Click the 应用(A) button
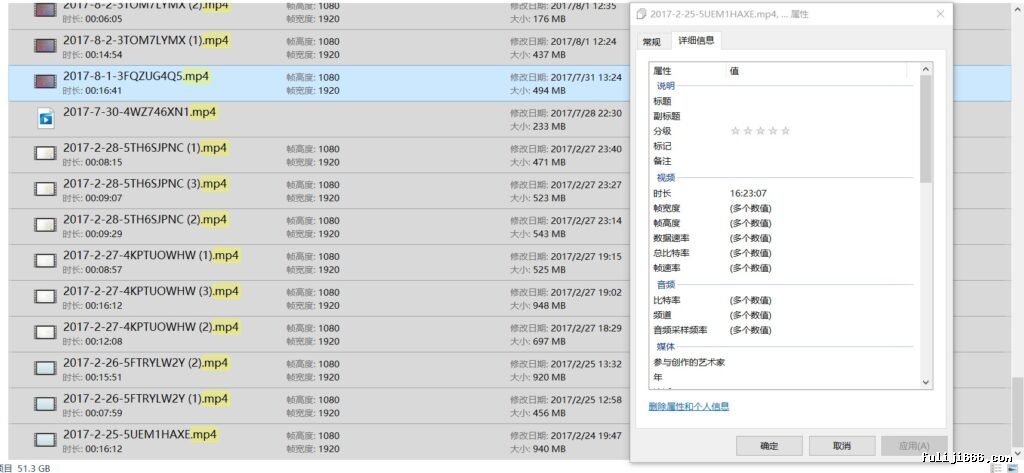Screen dimensions: 1024x473 (x=914, y=446)
